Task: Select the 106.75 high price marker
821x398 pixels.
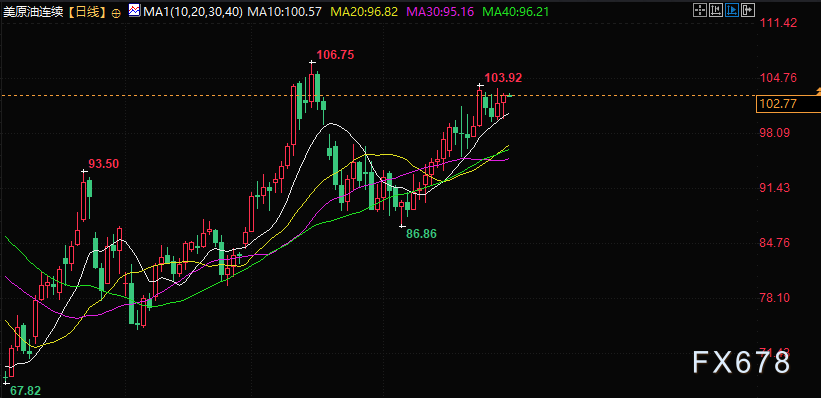Action: (x=335, y=54)
